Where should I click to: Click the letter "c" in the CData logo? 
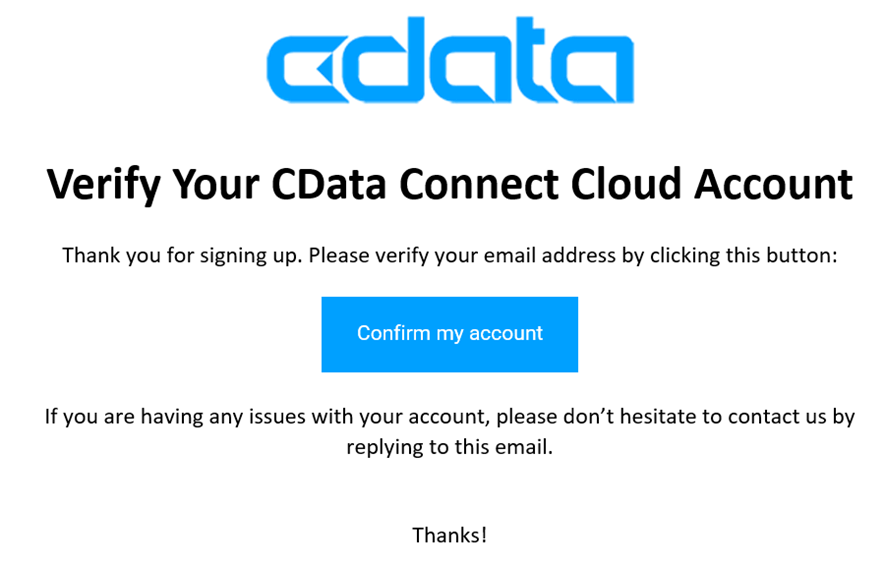pos(299,68)
